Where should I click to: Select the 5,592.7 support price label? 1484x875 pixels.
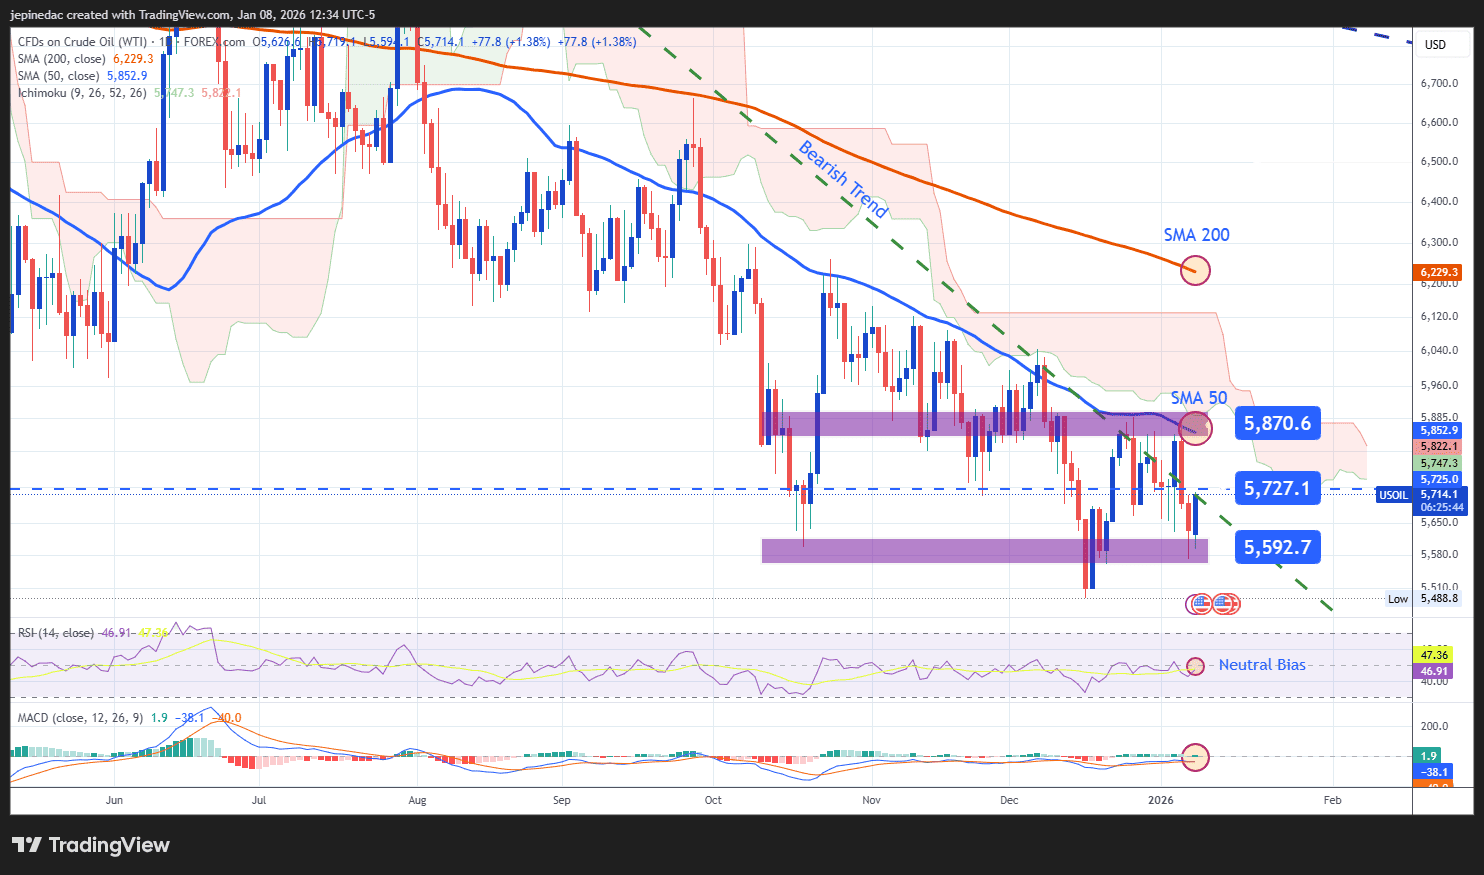pos(1277,547)
